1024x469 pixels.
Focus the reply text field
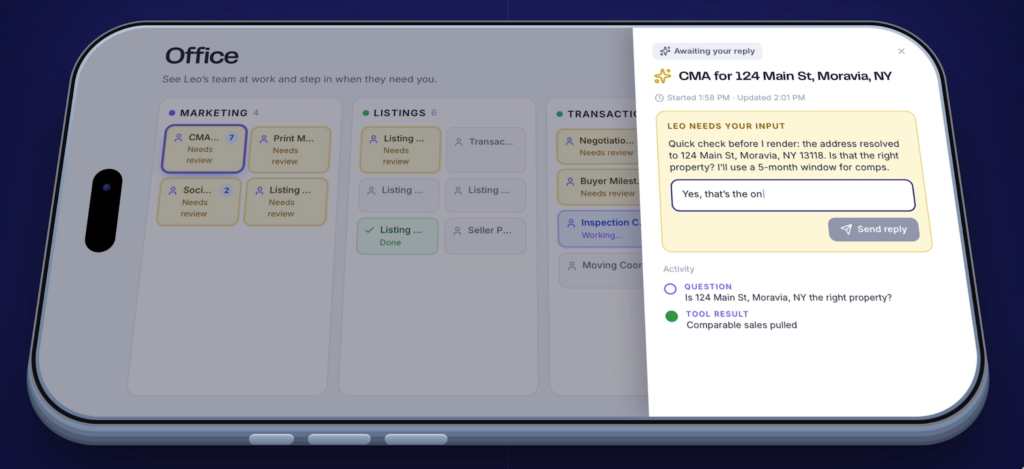click(793, 195)
